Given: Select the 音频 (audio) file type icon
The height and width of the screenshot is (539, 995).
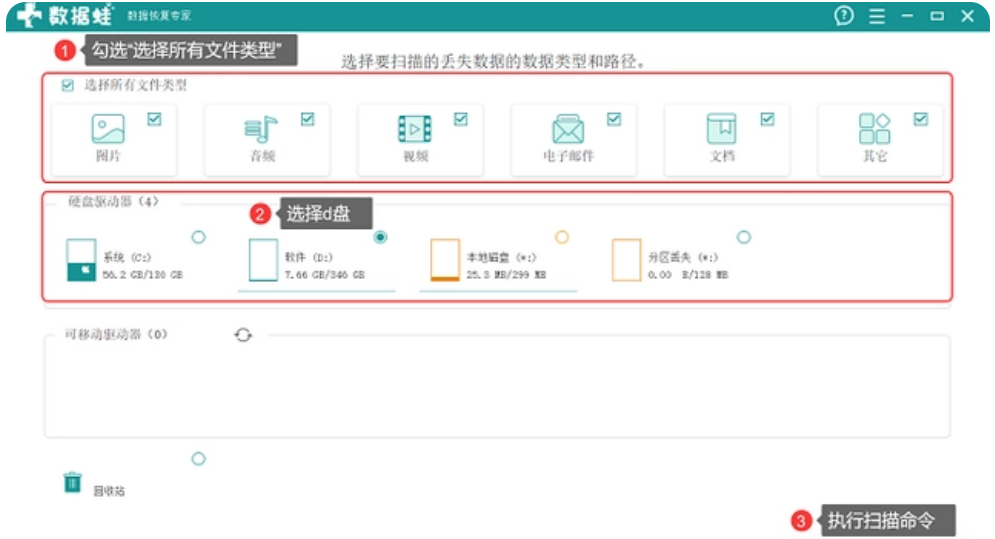Looking at the screenshot, I should 261,129.
